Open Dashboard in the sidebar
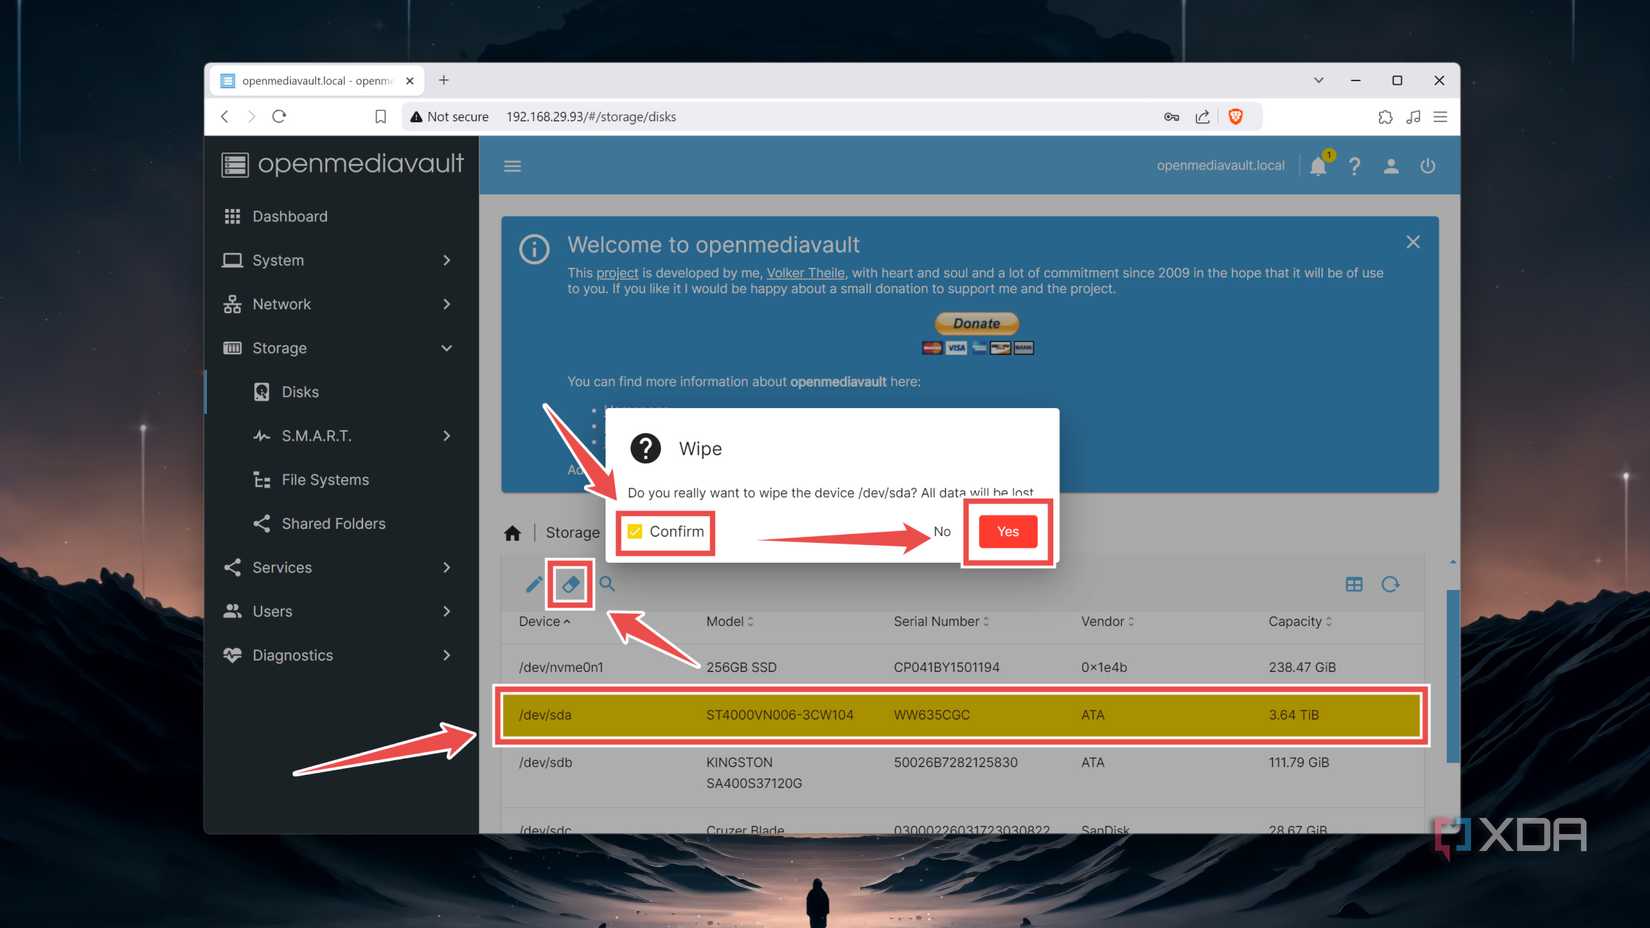The image size is (1650, 928). tap(341, 216)
